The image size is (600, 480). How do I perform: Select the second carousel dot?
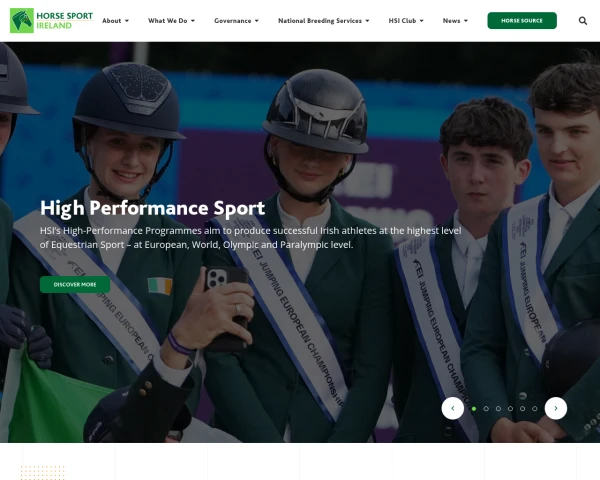click(486, 409)
